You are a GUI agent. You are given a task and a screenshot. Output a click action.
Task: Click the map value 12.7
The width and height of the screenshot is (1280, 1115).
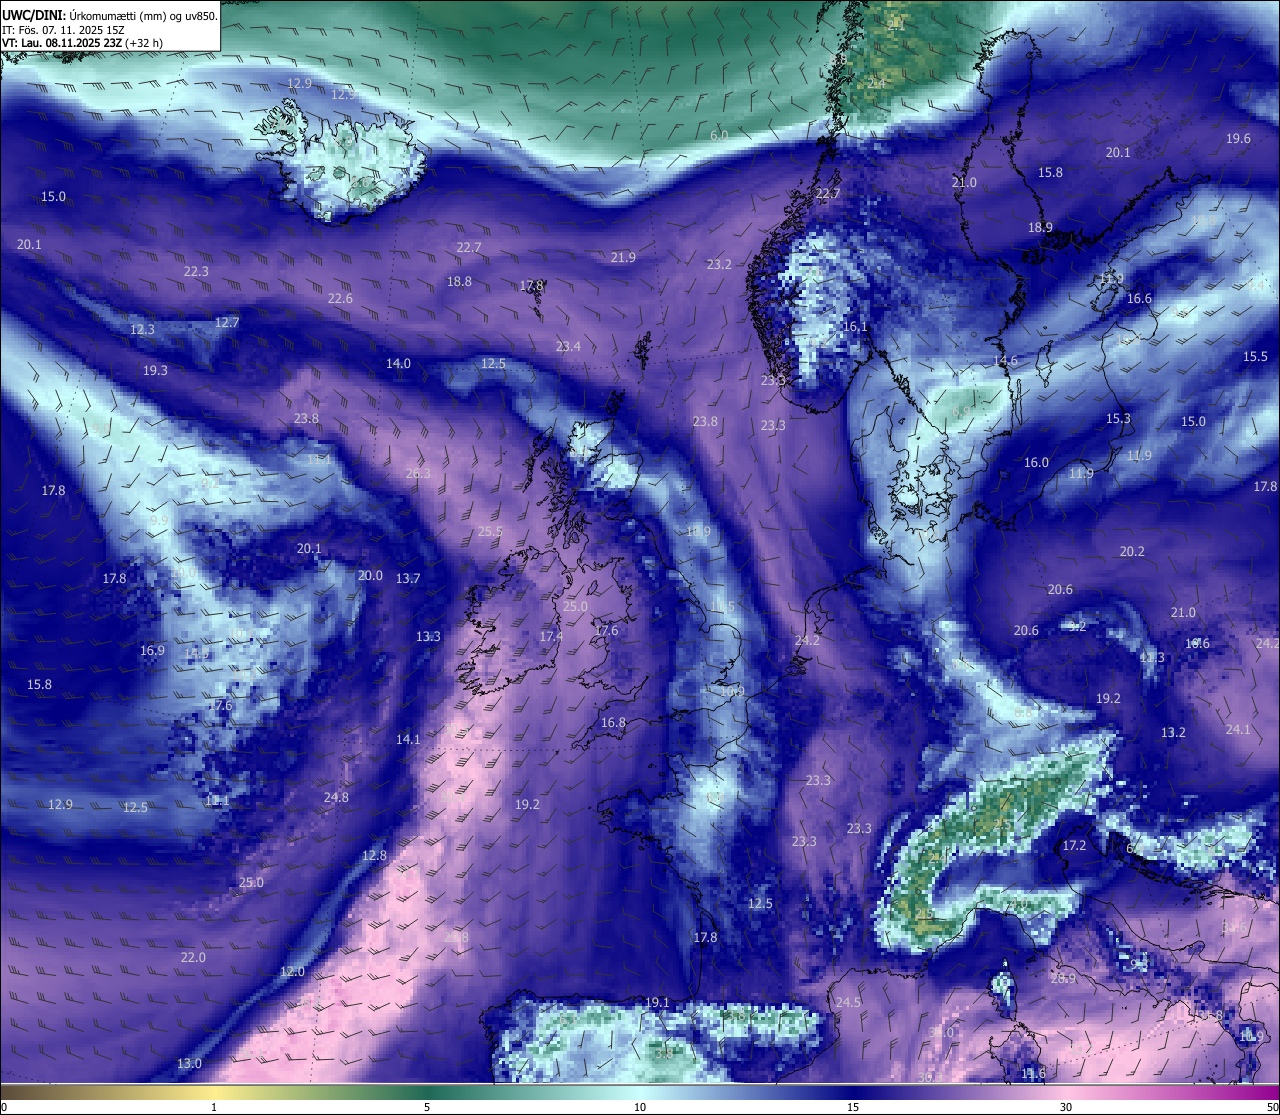227,322
